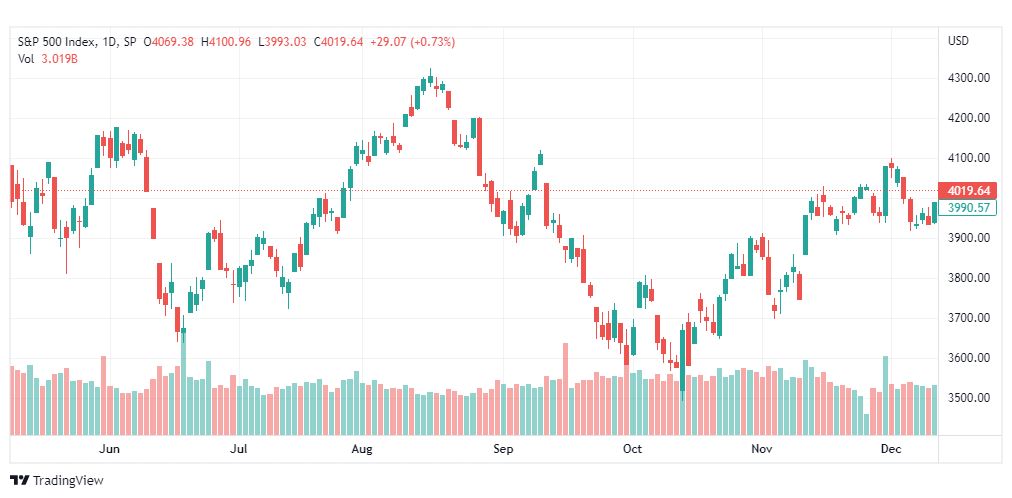Screen dimensions: 1012x498
Task: Click the Vol 3.019B indicator label
Action: (48, 58)
